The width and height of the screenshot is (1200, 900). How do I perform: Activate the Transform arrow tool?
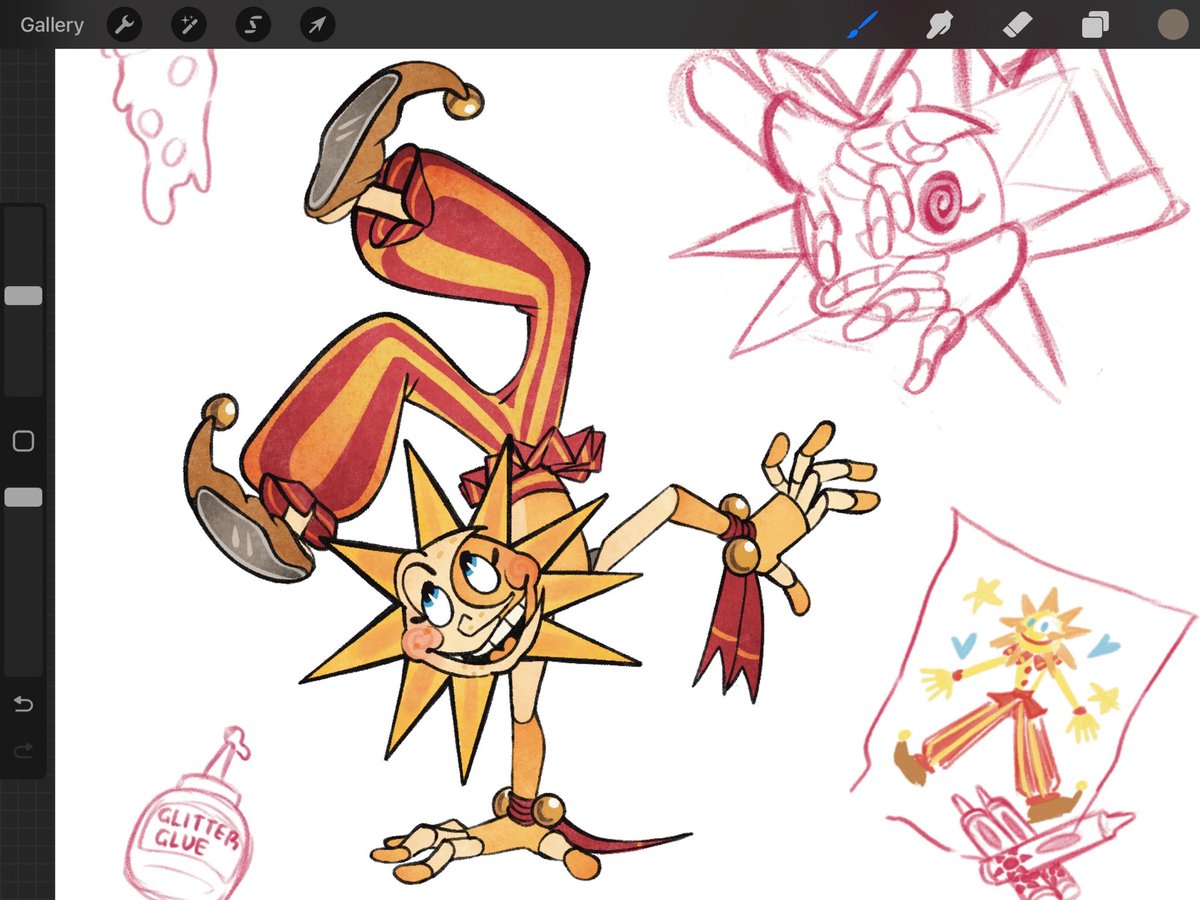coord(317,25)
